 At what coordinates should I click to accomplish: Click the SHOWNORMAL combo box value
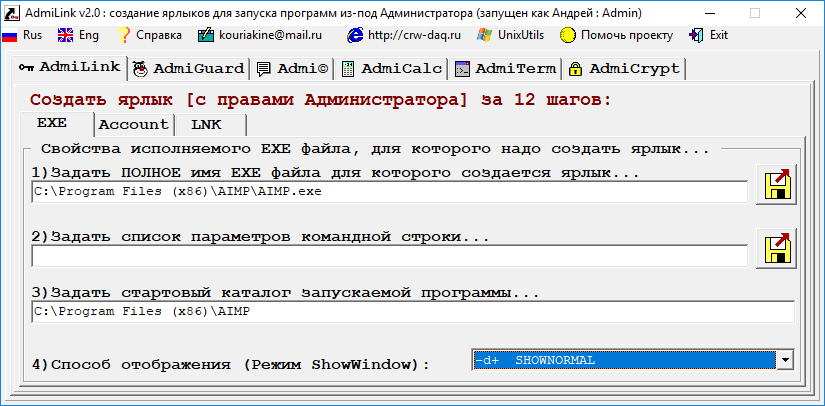pyautogui.click(x=624, y=360)
